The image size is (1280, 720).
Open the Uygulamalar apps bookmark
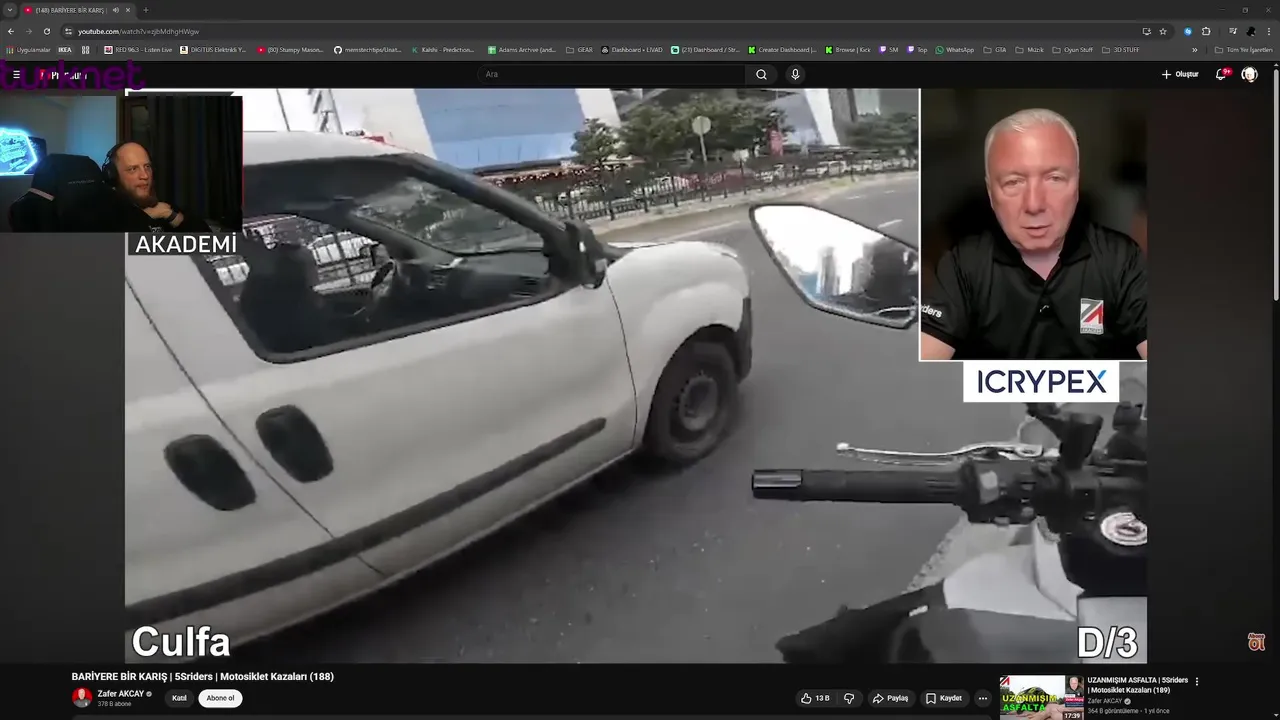click(x=29, y=49)
